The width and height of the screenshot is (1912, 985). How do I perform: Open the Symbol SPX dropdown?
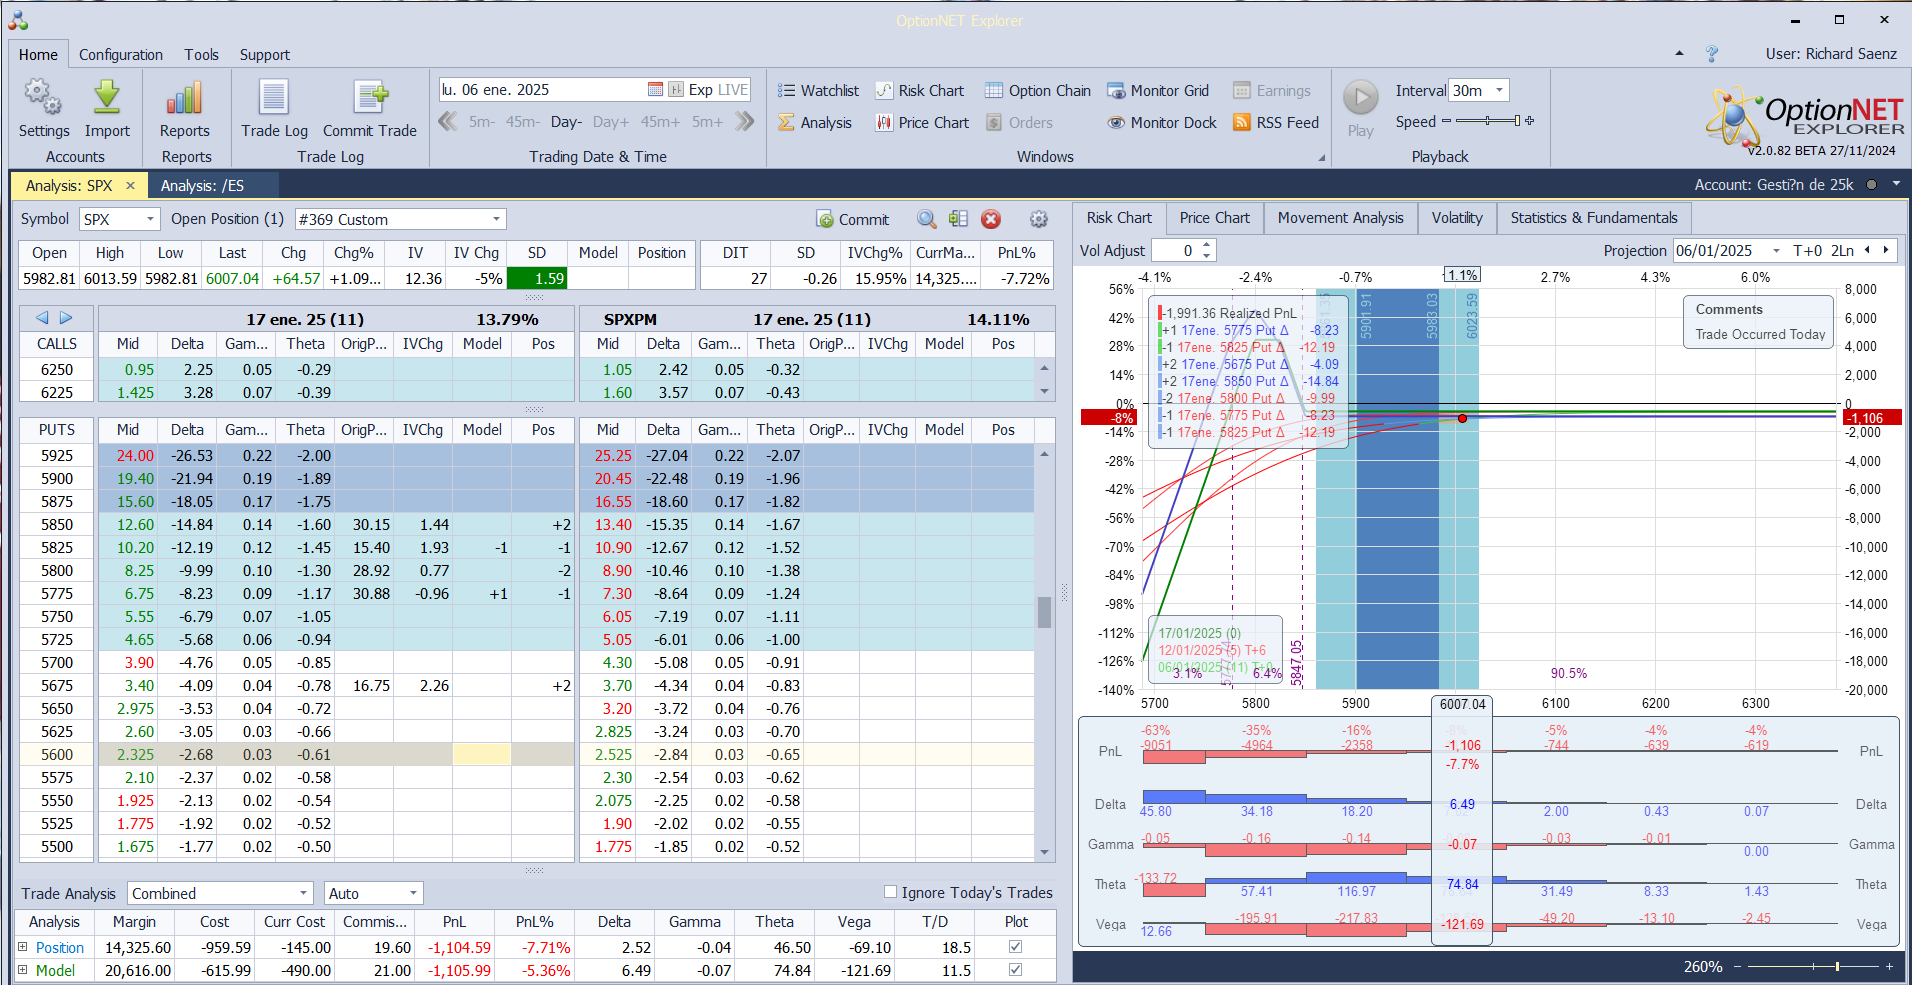pyautogui.click(x=151, y=219)
